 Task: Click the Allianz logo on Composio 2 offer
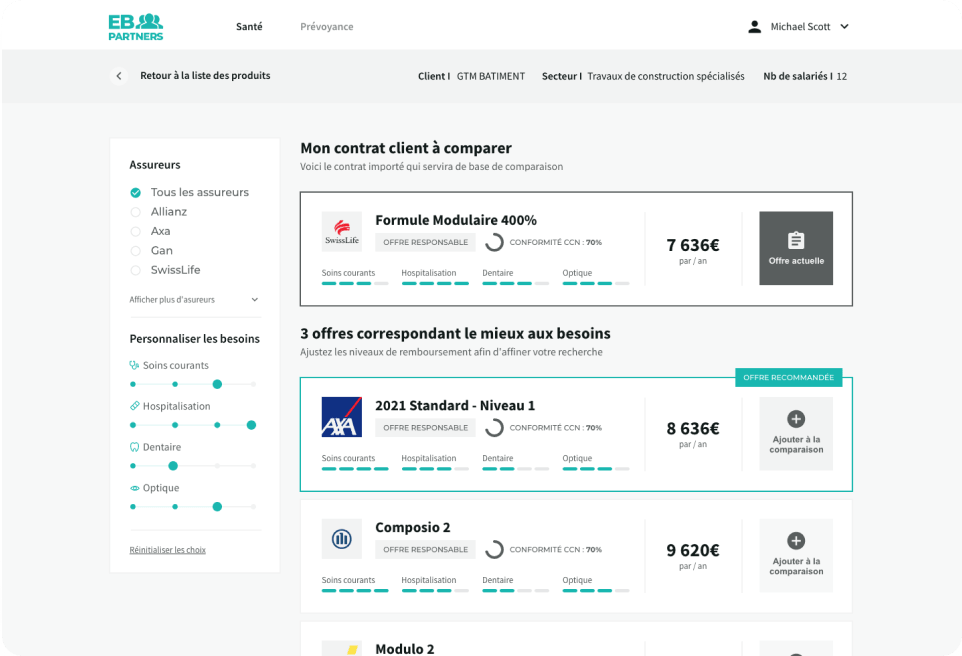pos(342,539)
